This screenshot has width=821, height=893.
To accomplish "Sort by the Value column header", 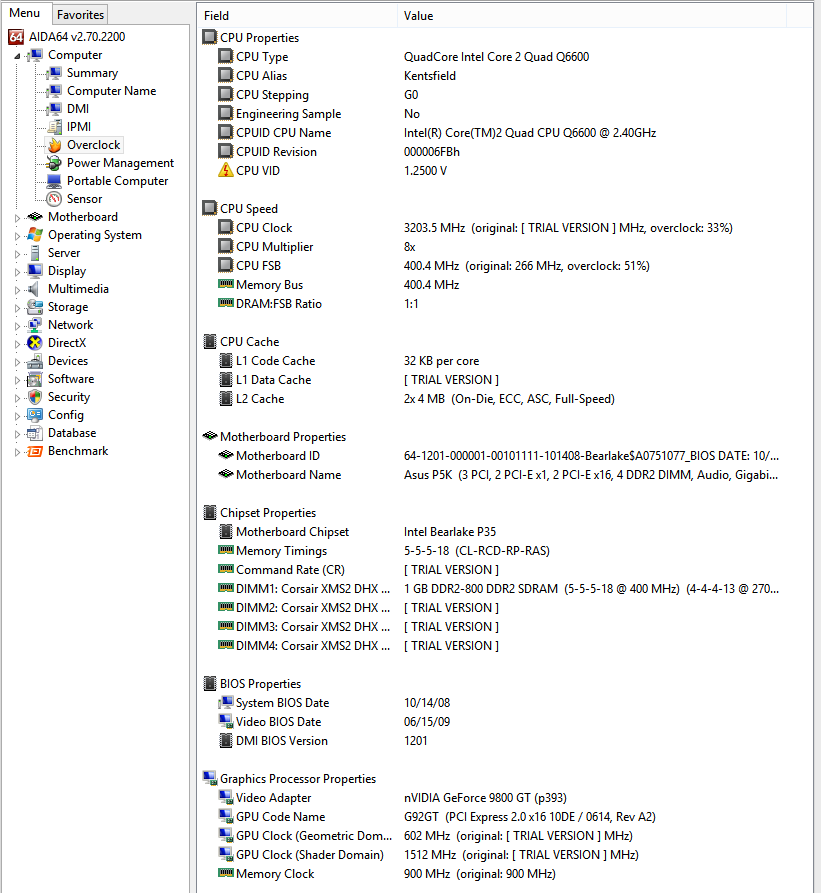I will (x=592, y=16).
